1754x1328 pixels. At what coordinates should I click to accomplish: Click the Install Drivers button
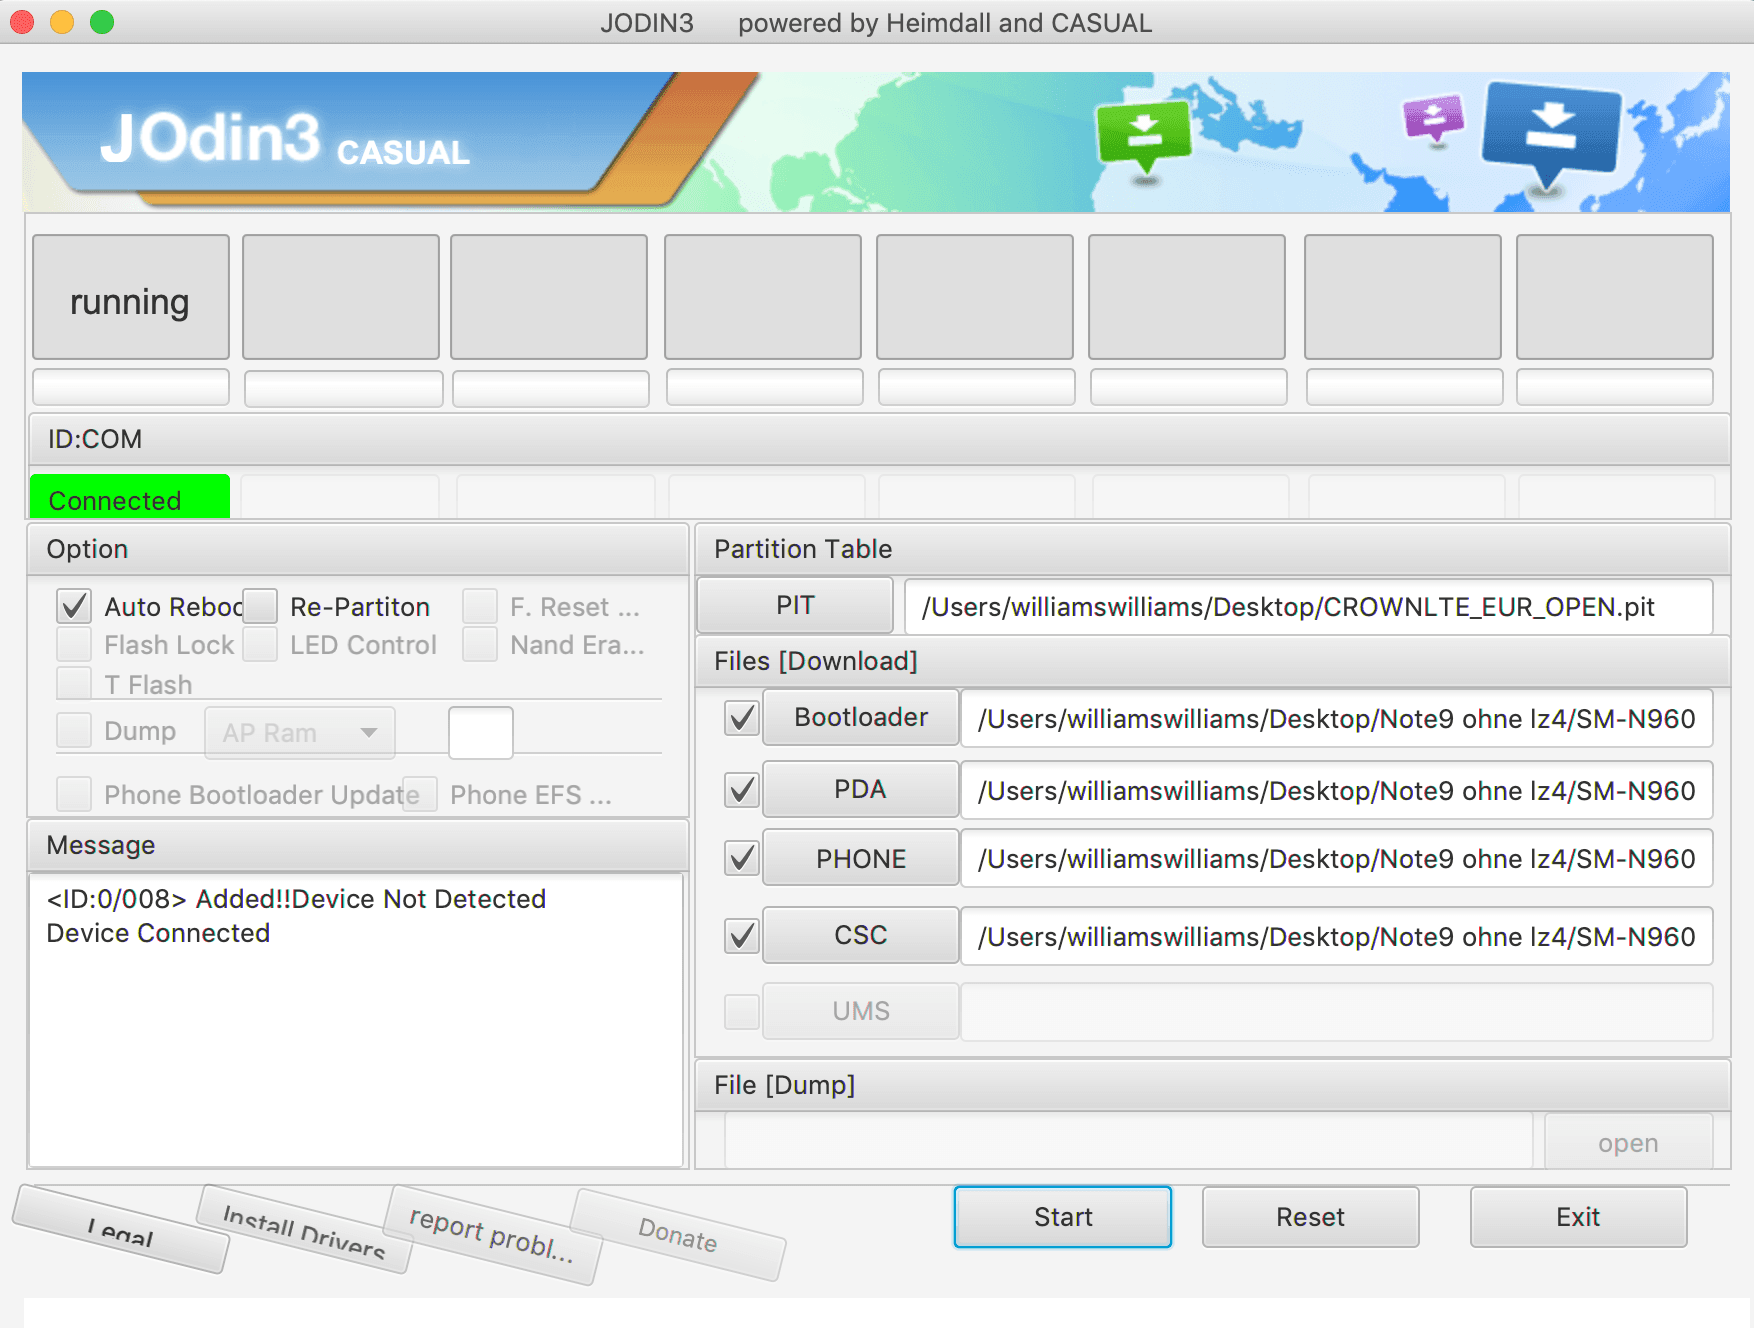point(304,1229)
